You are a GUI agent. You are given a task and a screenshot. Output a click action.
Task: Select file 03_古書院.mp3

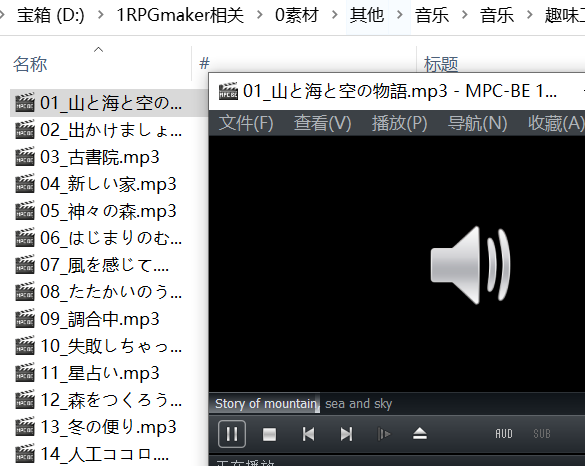[100, 157]
